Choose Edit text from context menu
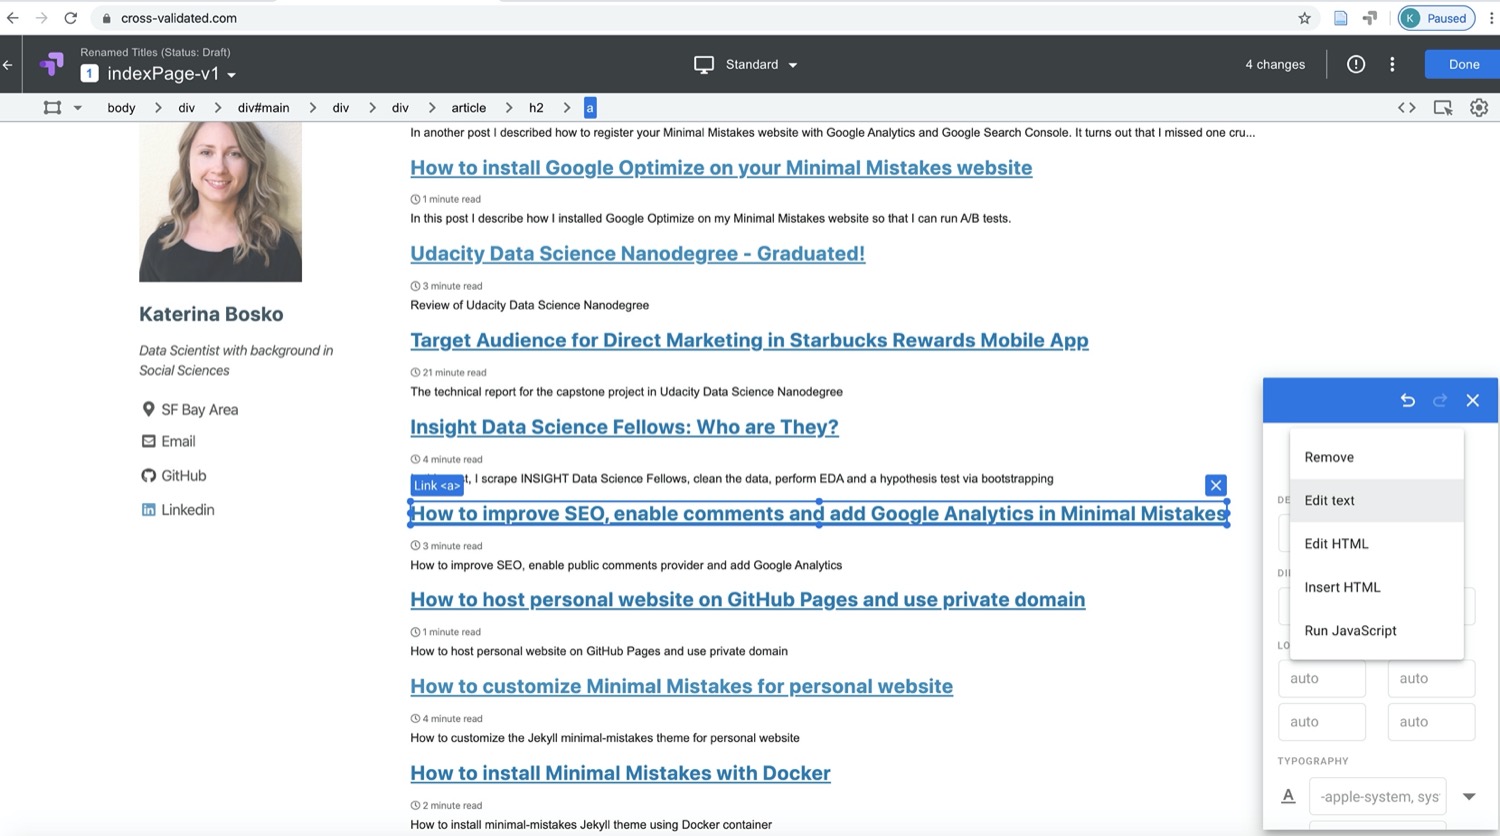This screenshot has height=836, width=1500. [1376, 500]
